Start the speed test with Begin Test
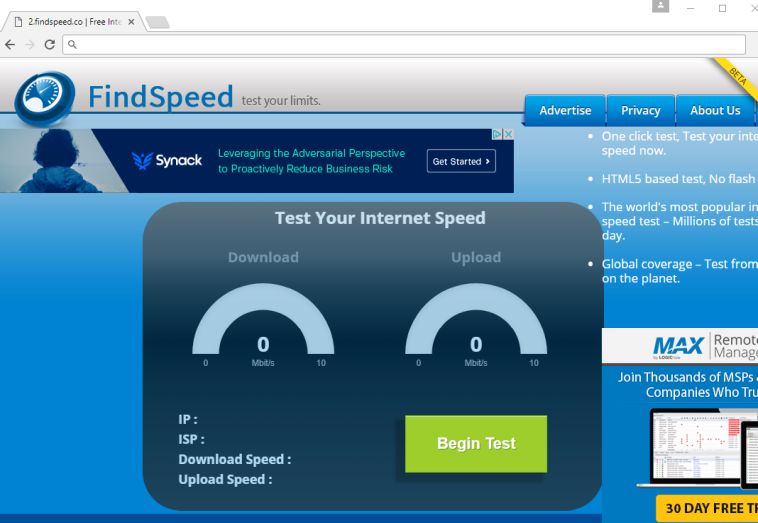Image resolution: width=758 pixels, height=523 pixels. [476, 444]
